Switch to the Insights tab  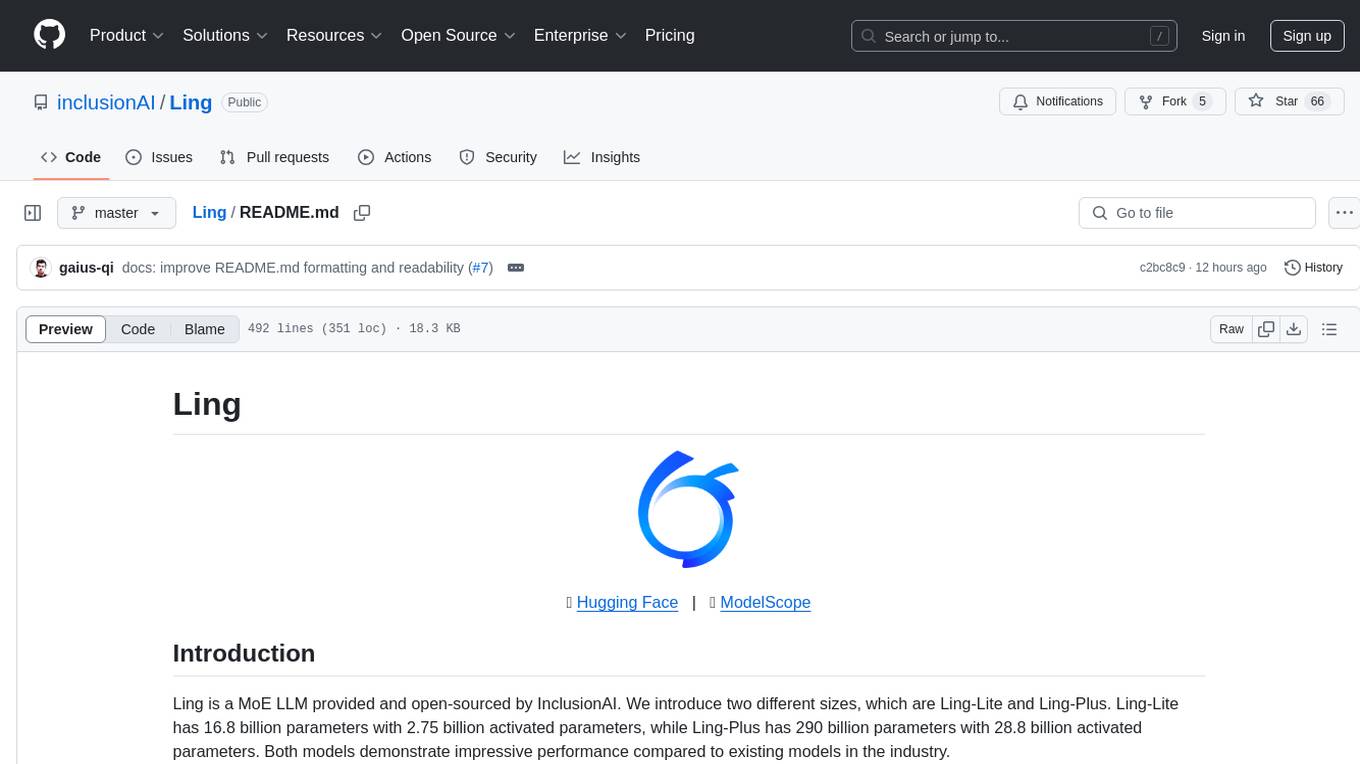(602, 157)
